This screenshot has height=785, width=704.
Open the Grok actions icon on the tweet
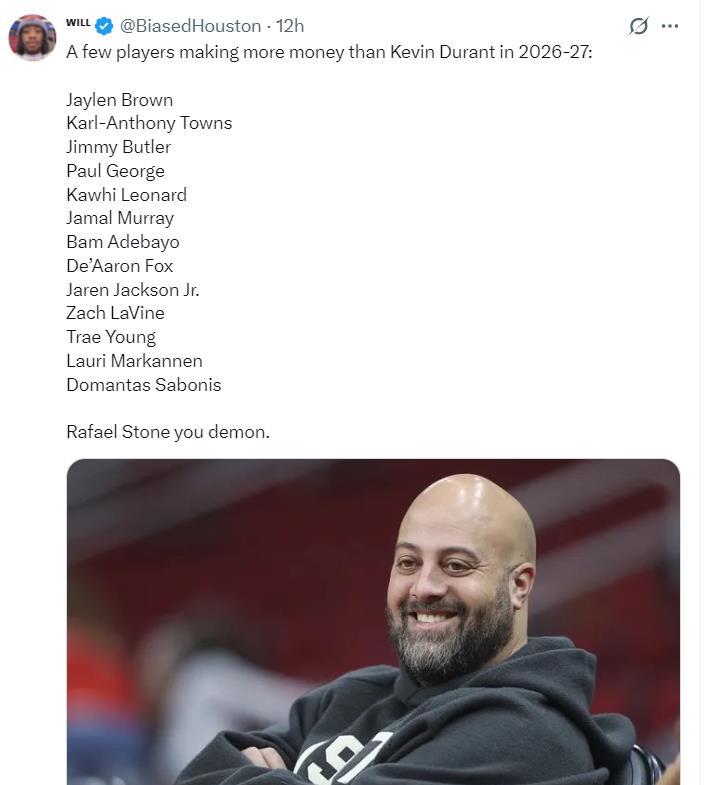pos(638,26)
